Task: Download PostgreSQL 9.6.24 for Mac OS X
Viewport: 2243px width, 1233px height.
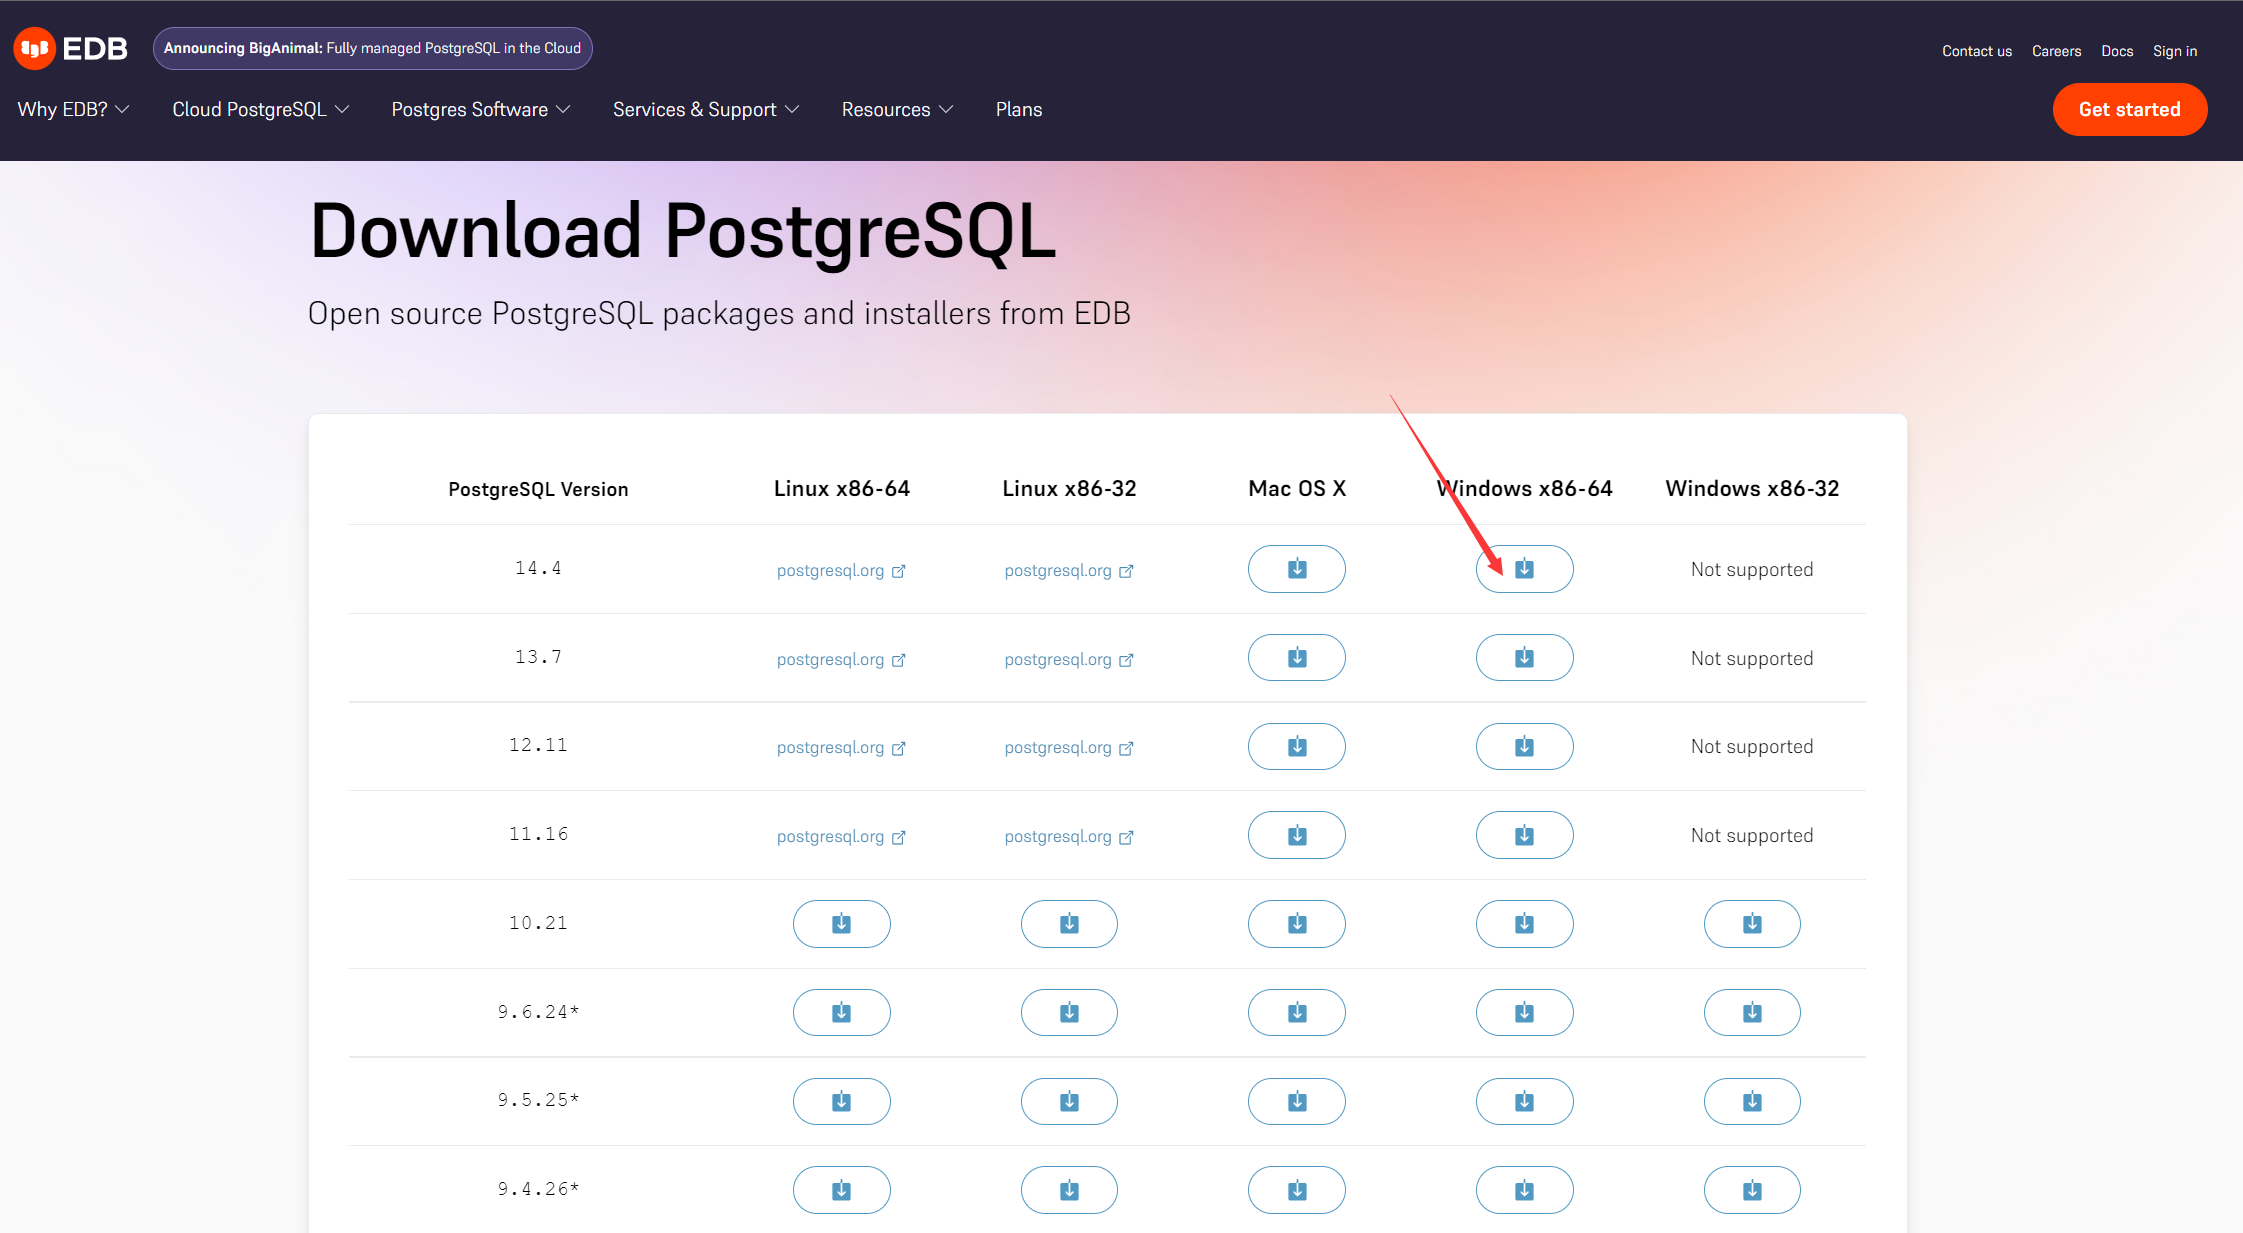Action: [1296, 1013]
